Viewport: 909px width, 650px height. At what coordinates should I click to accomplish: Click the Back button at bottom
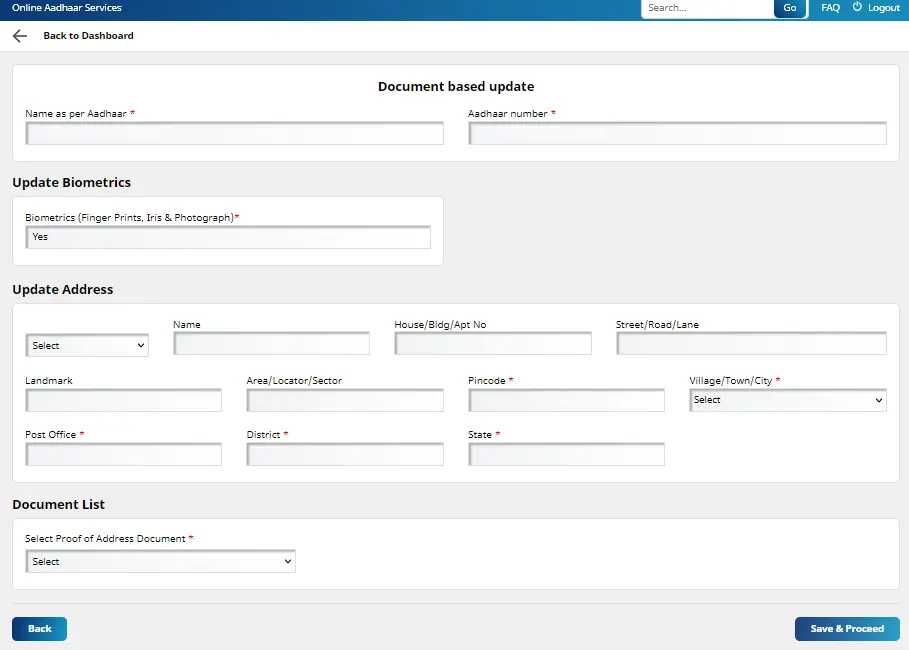point(39,629)
